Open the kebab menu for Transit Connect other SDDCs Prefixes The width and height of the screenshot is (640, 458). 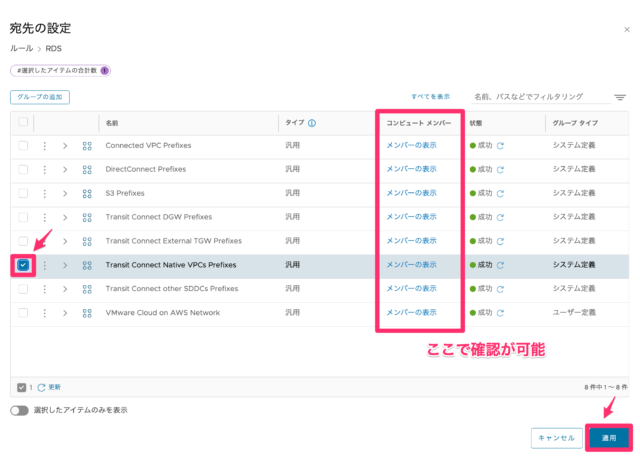tap(44, 289)
